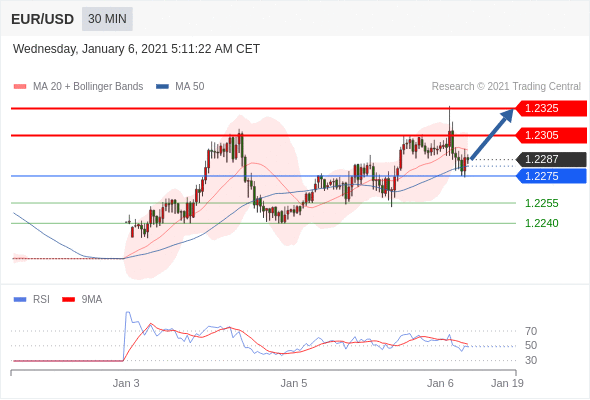Click the 9MA legend red swatch

point(68,300)
